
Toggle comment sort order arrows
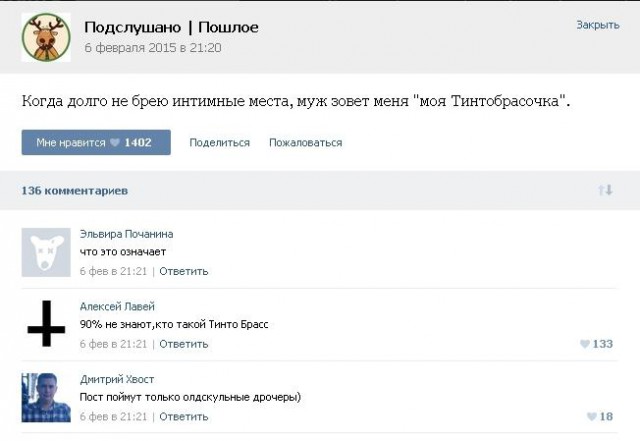point(604,190)
